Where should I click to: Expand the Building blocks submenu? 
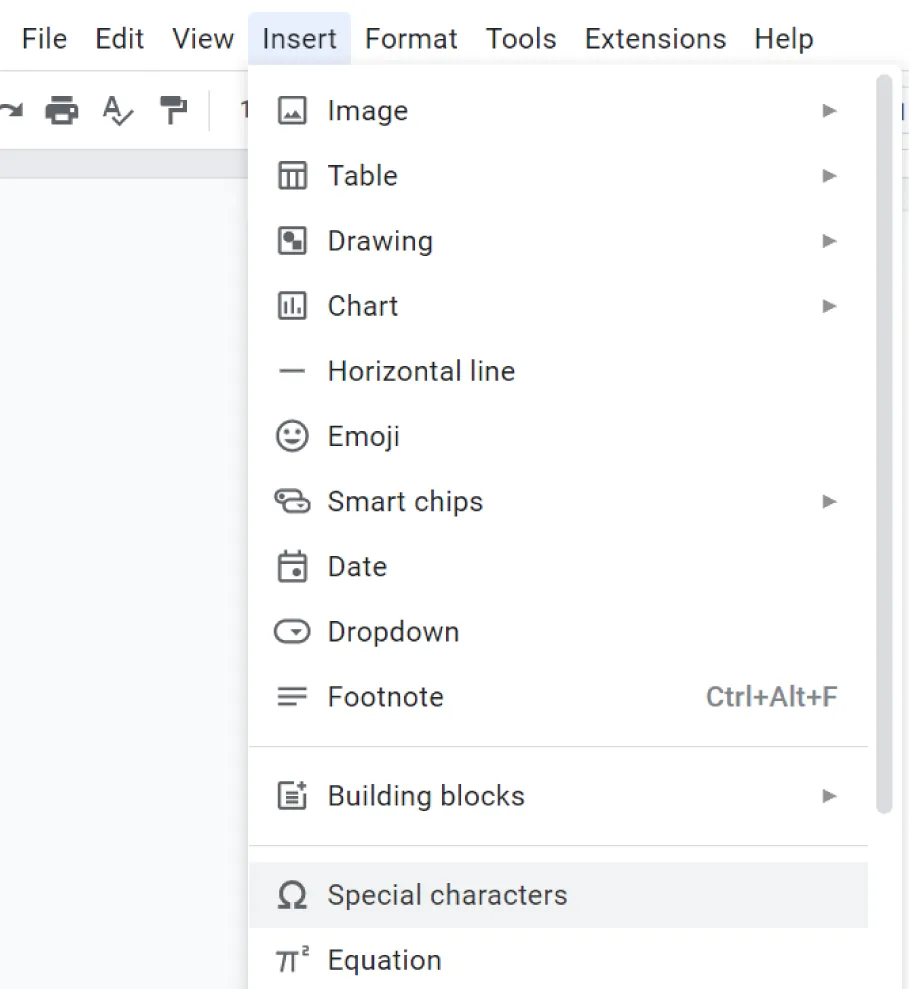pos(829,795)
